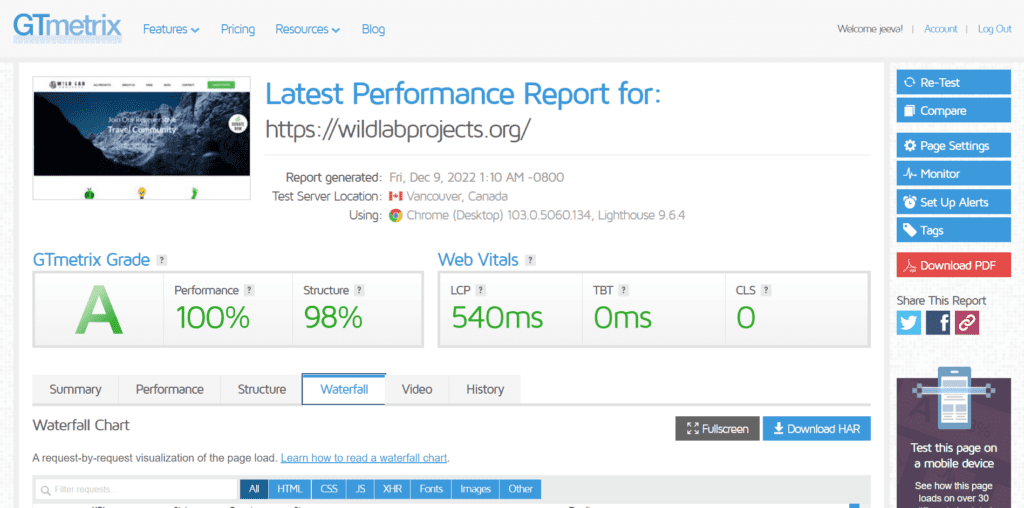Switch to the Summary tab
Image resolution: width=1024 pixels, height=508 pixels.
(x=75, y=390)
